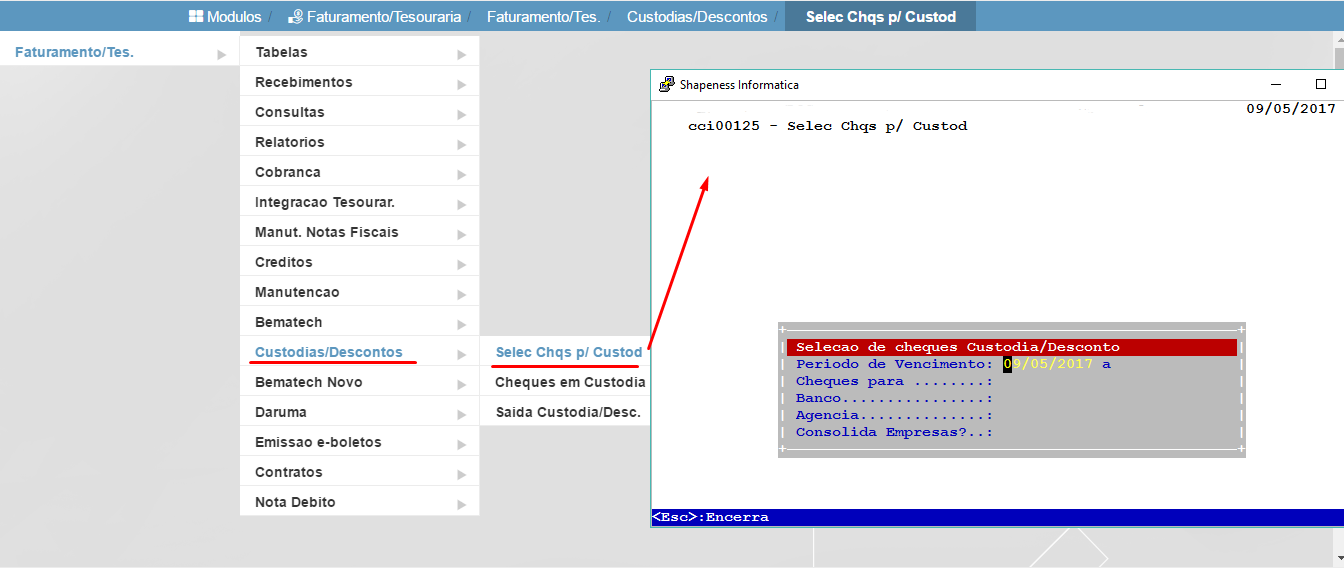Click the cci00125 - Selec Chqs p/ Custod title
Viewport: 1344px width, 575px height.
click(828, 126)
